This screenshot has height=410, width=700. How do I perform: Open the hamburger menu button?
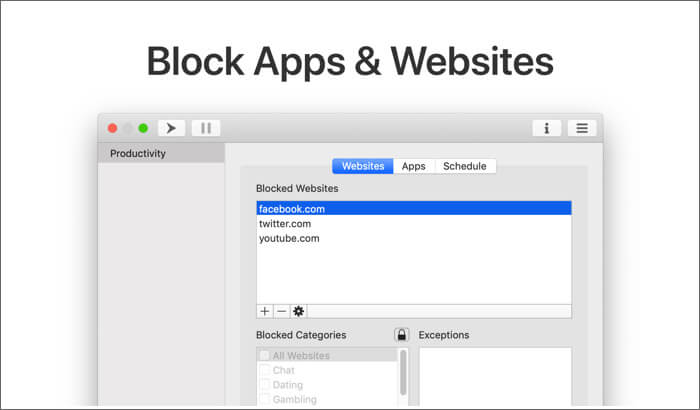click(x=582, y=128)
